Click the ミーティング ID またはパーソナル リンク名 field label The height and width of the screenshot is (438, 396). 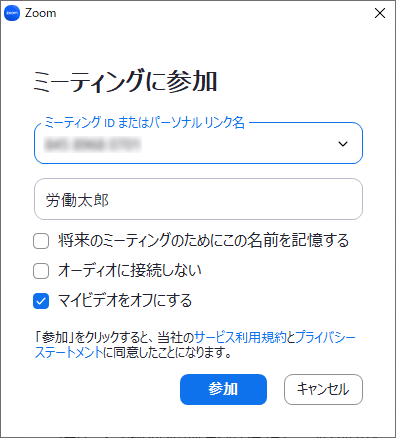(x=144, y=122)
